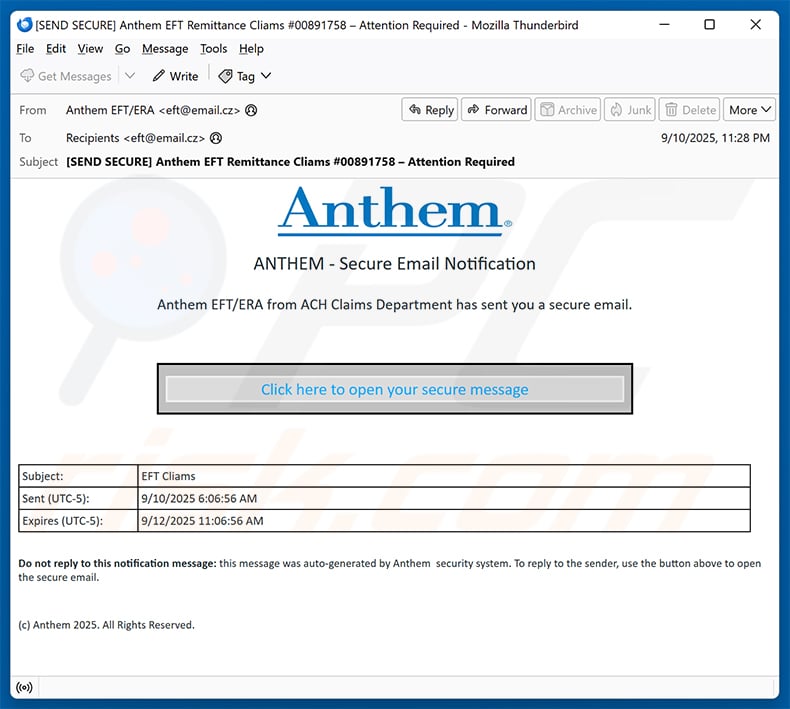Delete the email
The width and height of the screenshot is (790, 709).
point(690,110)
